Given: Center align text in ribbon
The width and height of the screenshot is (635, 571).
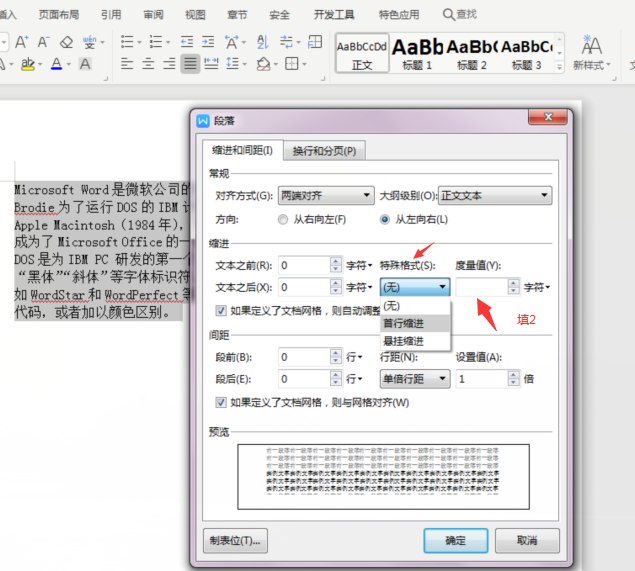Looking at the screenshot, I should pyautogui.click(x=148, y=64).
